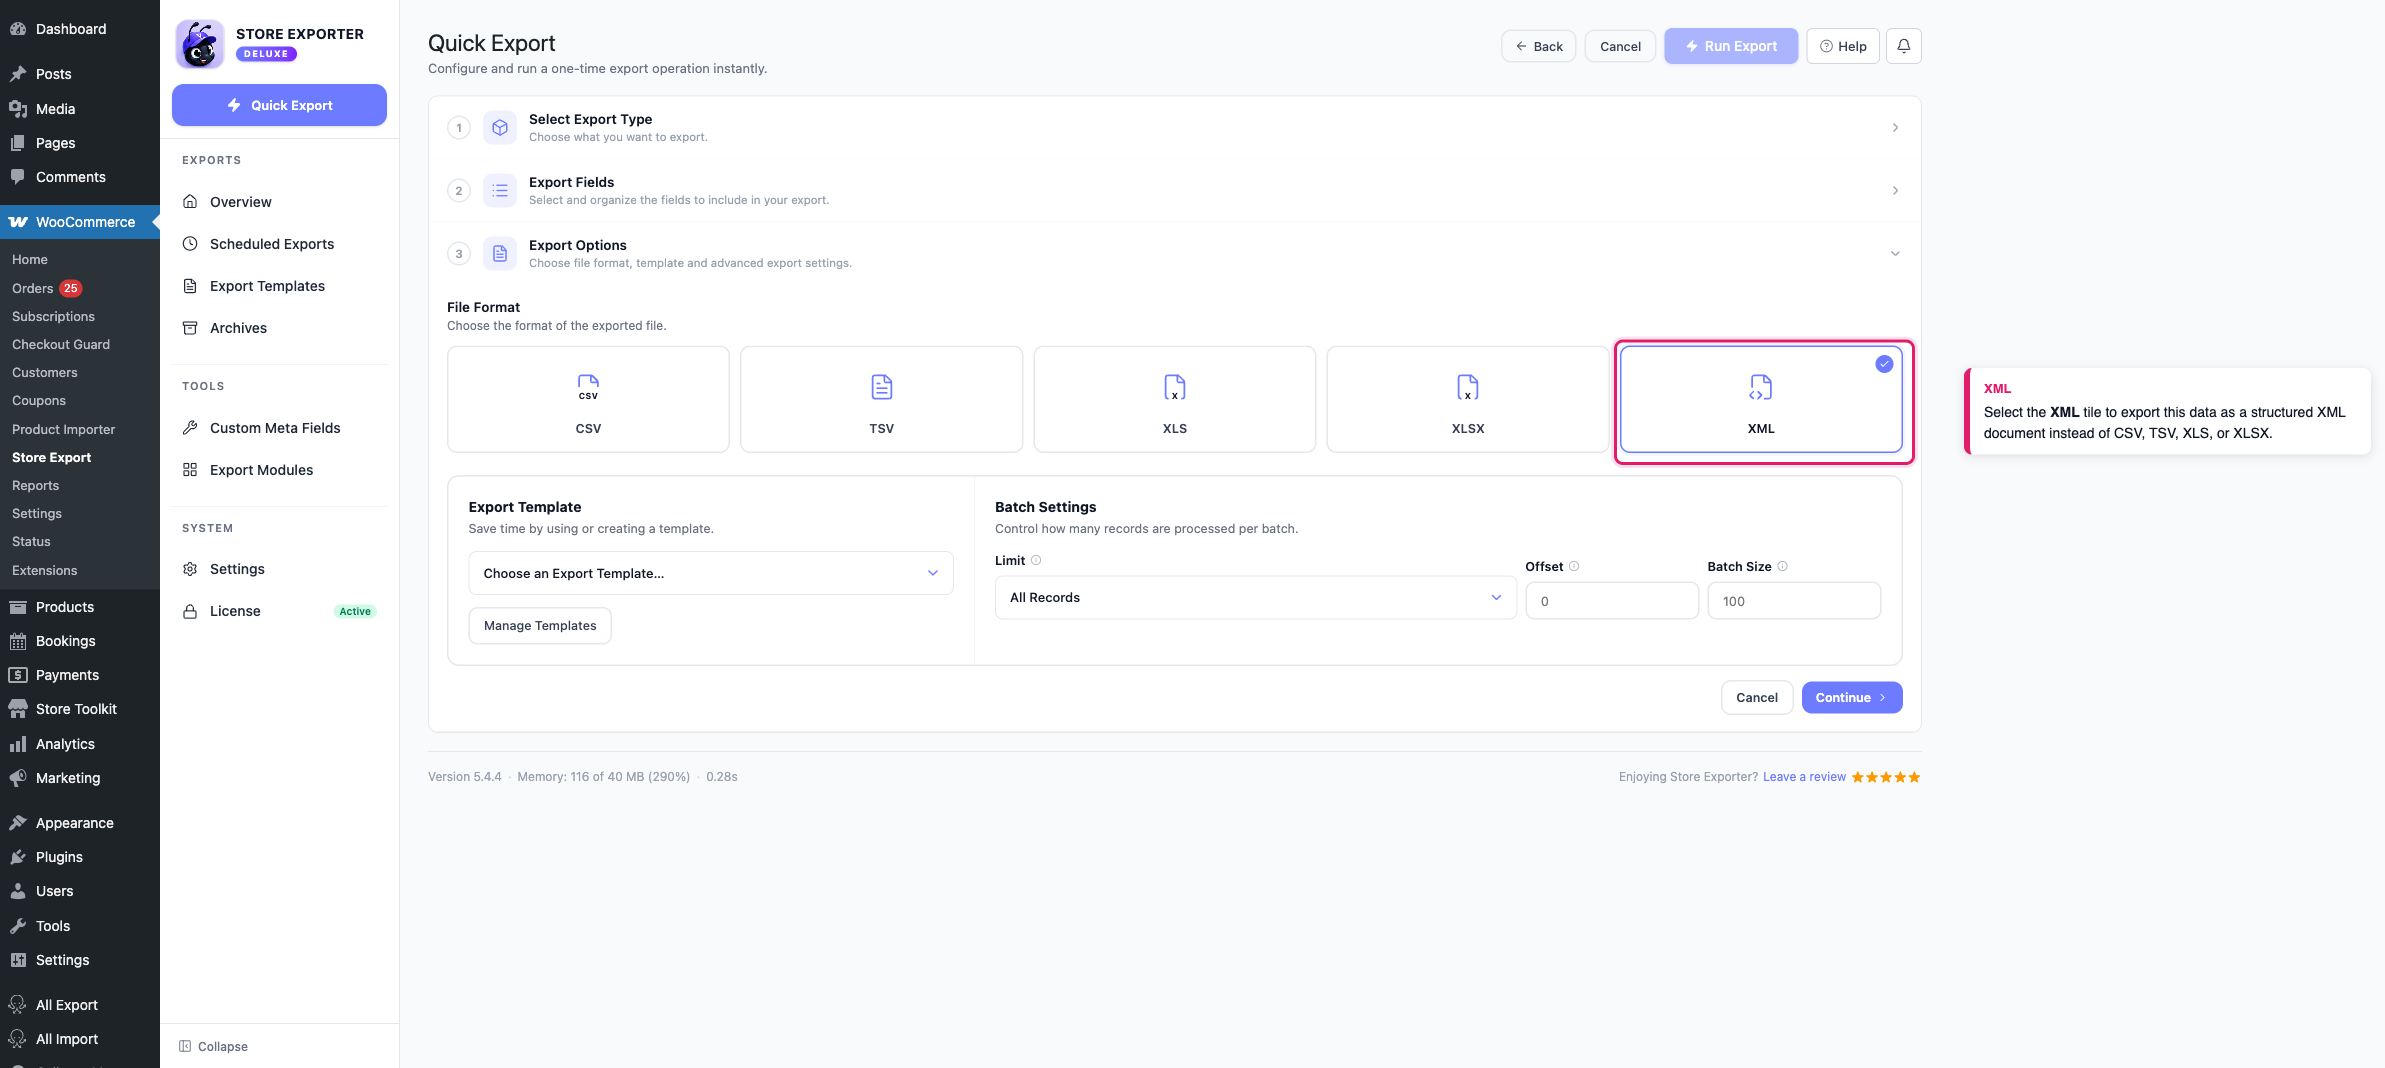Expand the Export Fields step chevron

click(x=1895, y=191)
